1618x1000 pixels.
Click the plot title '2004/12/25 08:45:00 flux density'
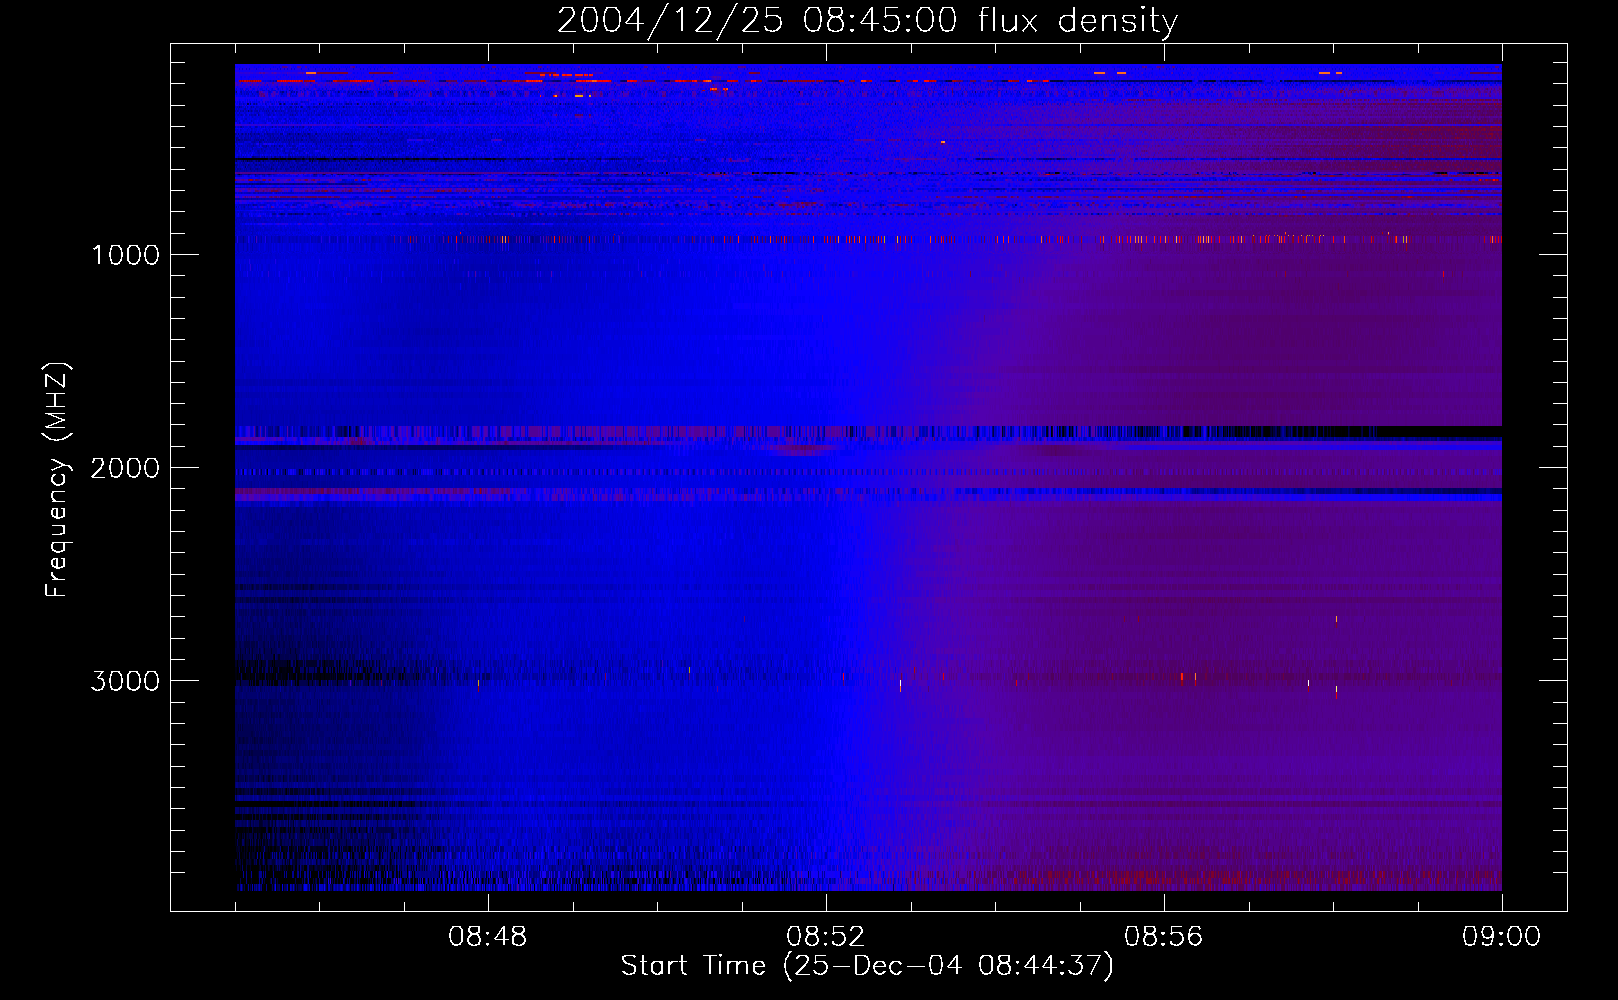click(x=867, y=20)
